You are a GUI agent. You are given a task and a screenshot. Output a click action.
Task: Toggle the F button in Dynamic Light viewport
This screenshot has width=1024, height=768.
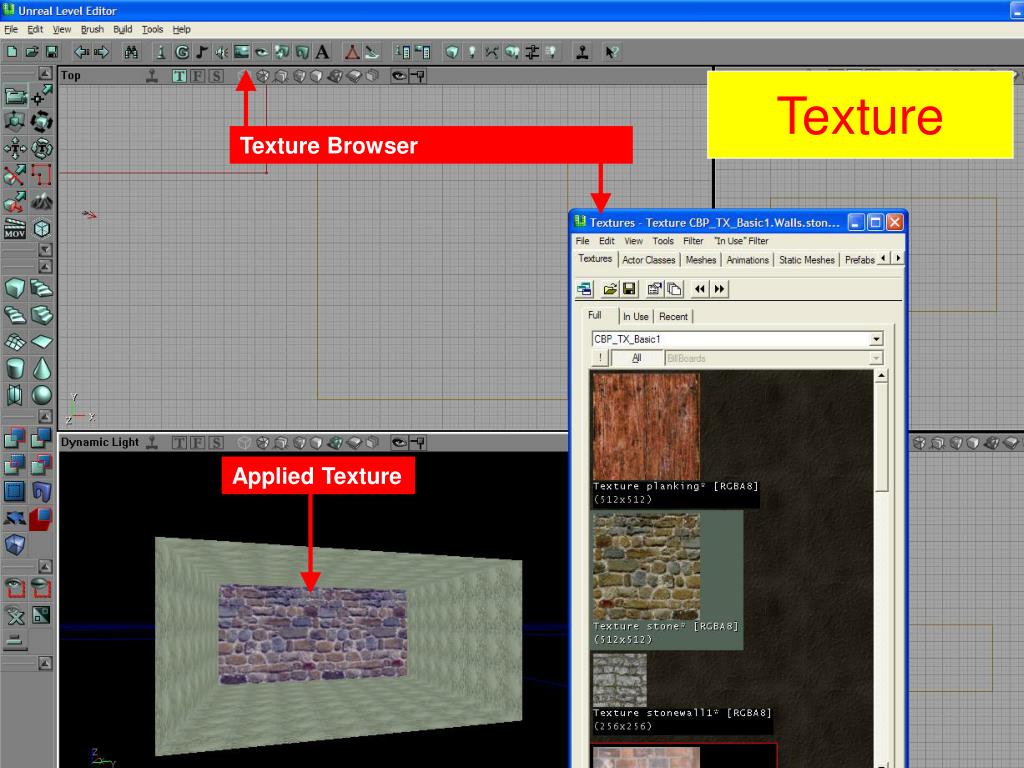(x=198, y=443)
